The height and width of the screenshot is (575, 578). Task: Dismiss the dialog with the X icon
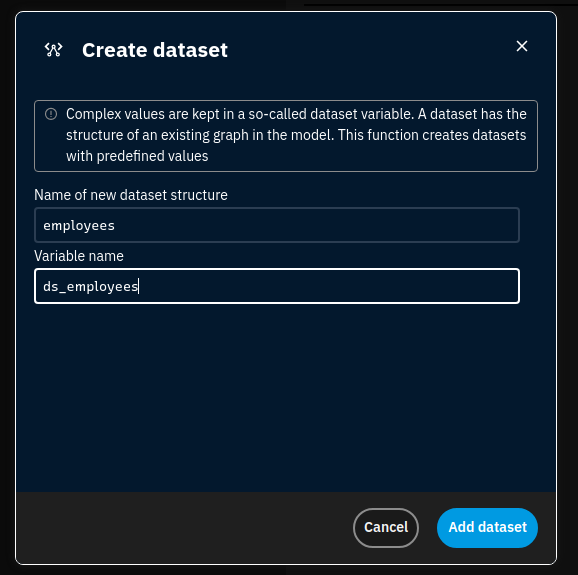[x=522, y=46]
